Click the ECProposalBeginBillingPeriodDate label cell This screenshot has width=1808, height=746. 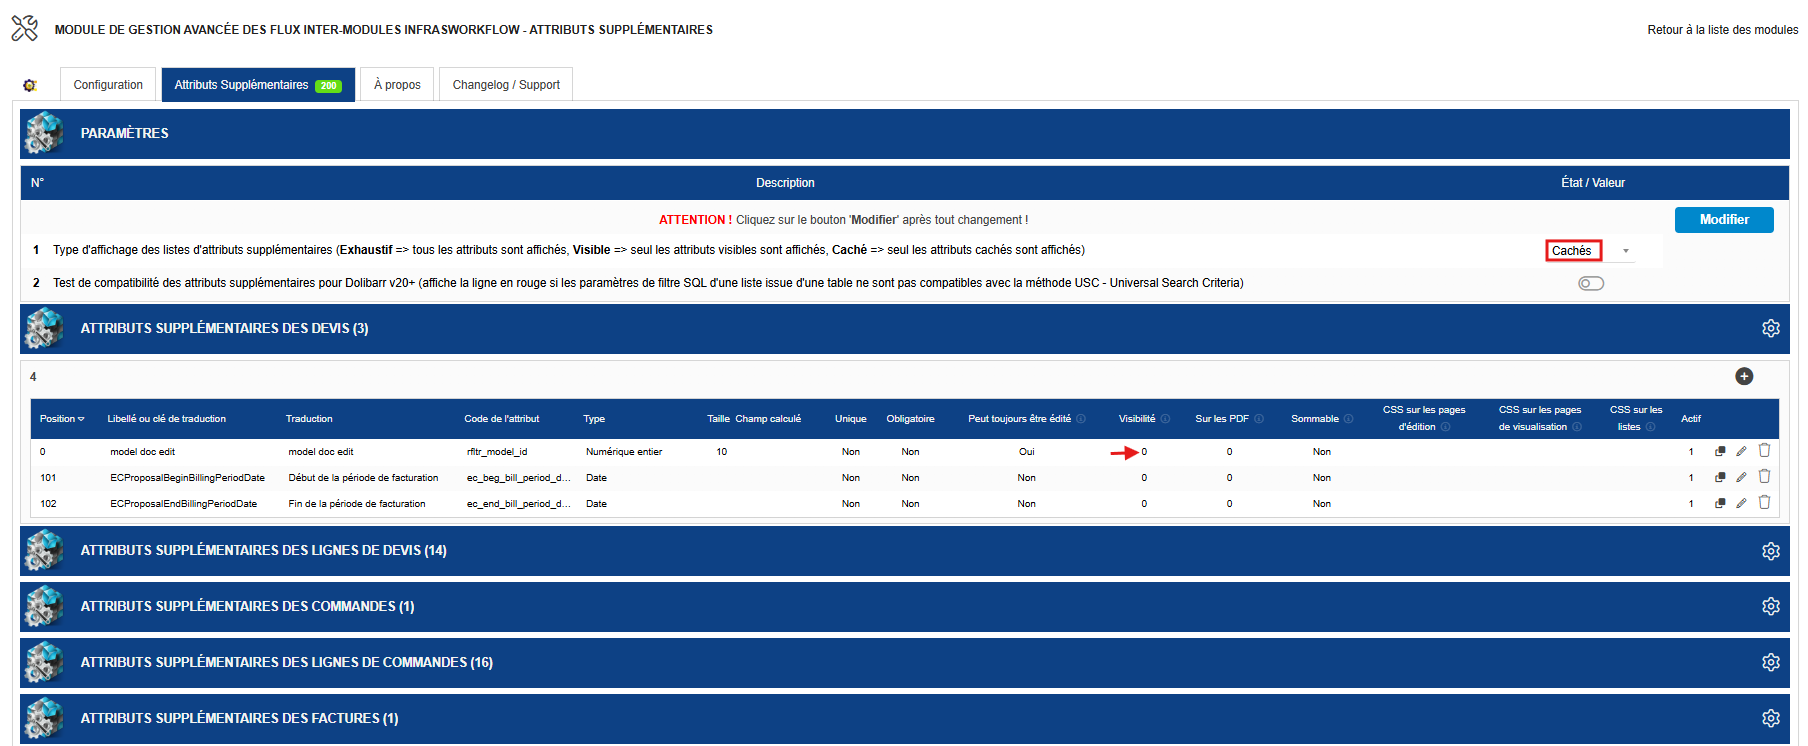pos(188,478)
